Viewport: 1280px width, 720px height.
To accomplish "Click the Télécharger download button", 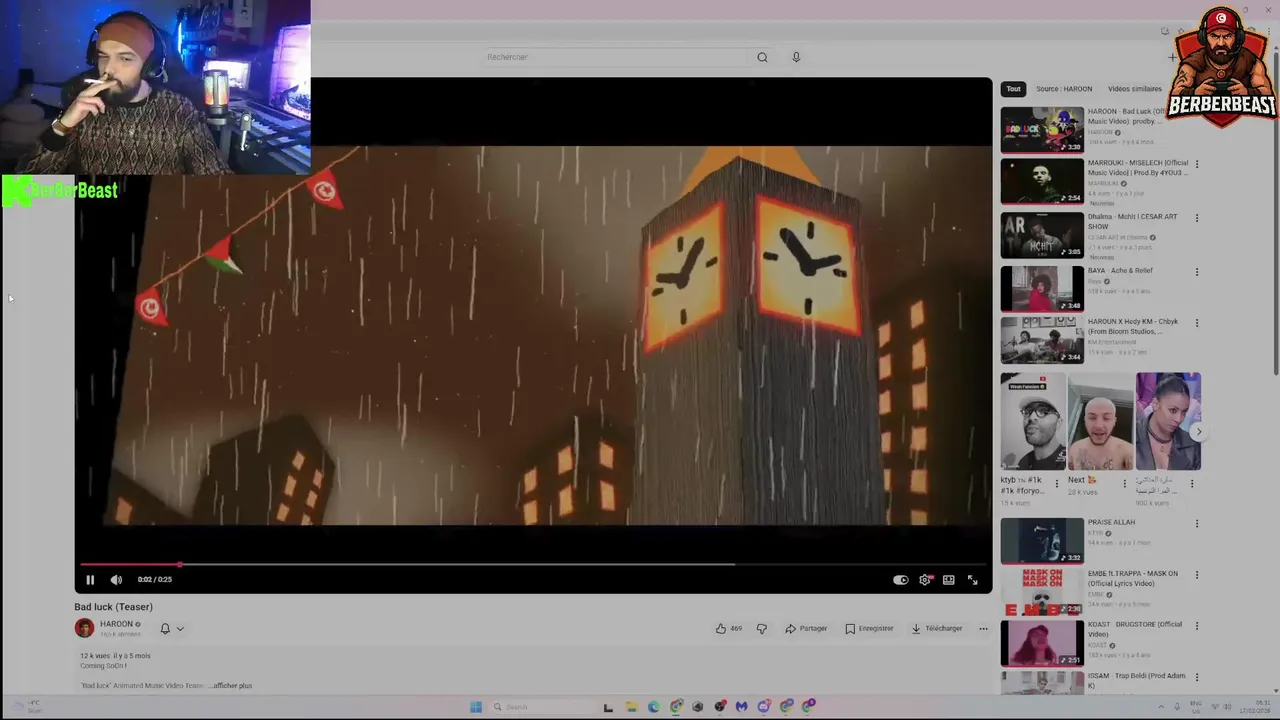I will tap(936, 629).
